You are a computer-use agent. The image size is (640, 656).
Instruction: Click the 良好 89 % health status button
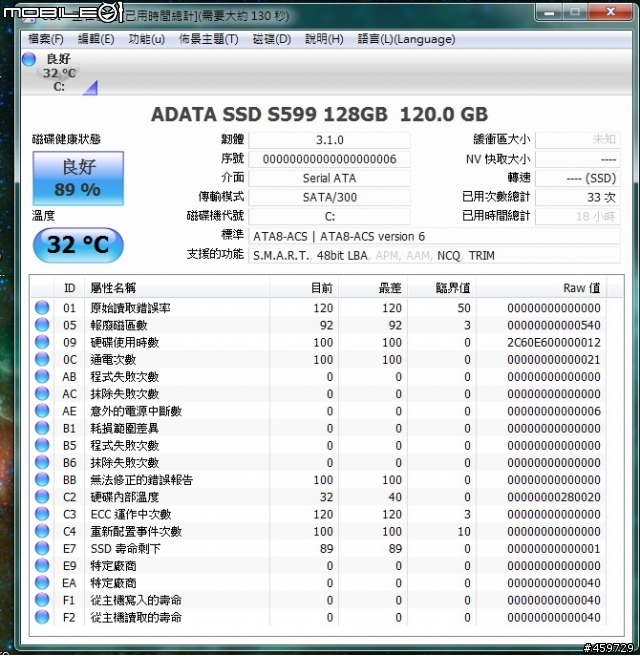coord(78,178)
